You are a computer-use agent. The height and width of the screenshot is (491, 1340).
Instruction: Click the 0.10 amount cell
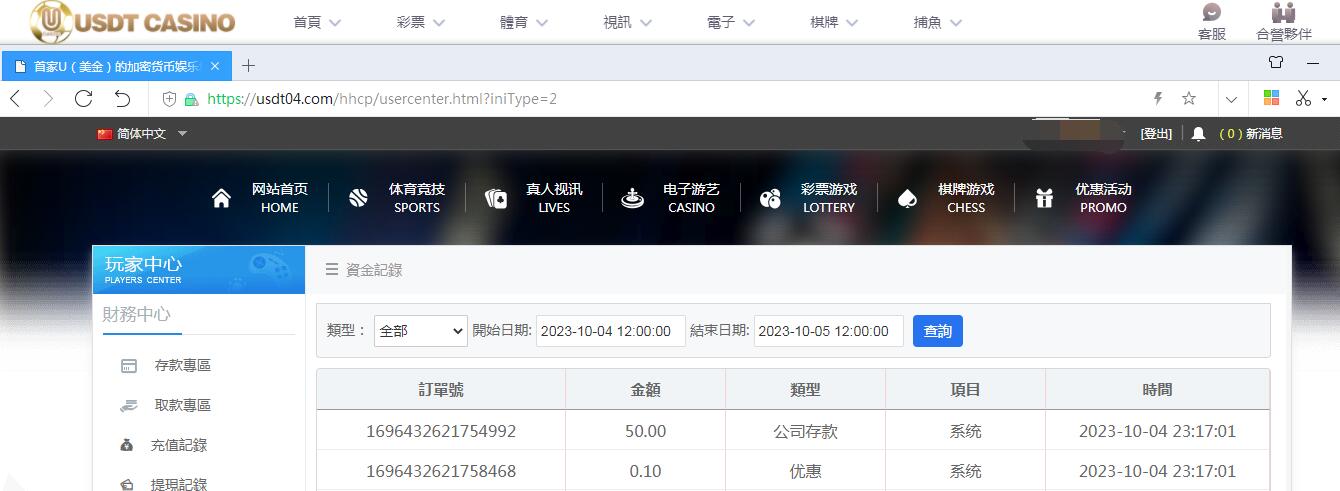(x=646, y=471)
